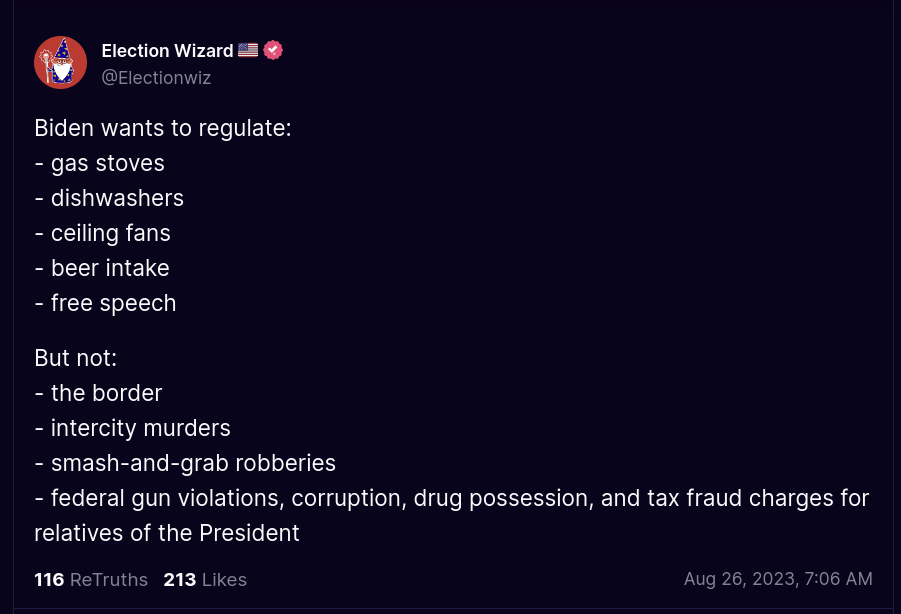Viewport: 901px width, 614px height.
Task: Open the Aug 26, 2023 timestamp
Action: pos(778,578)
